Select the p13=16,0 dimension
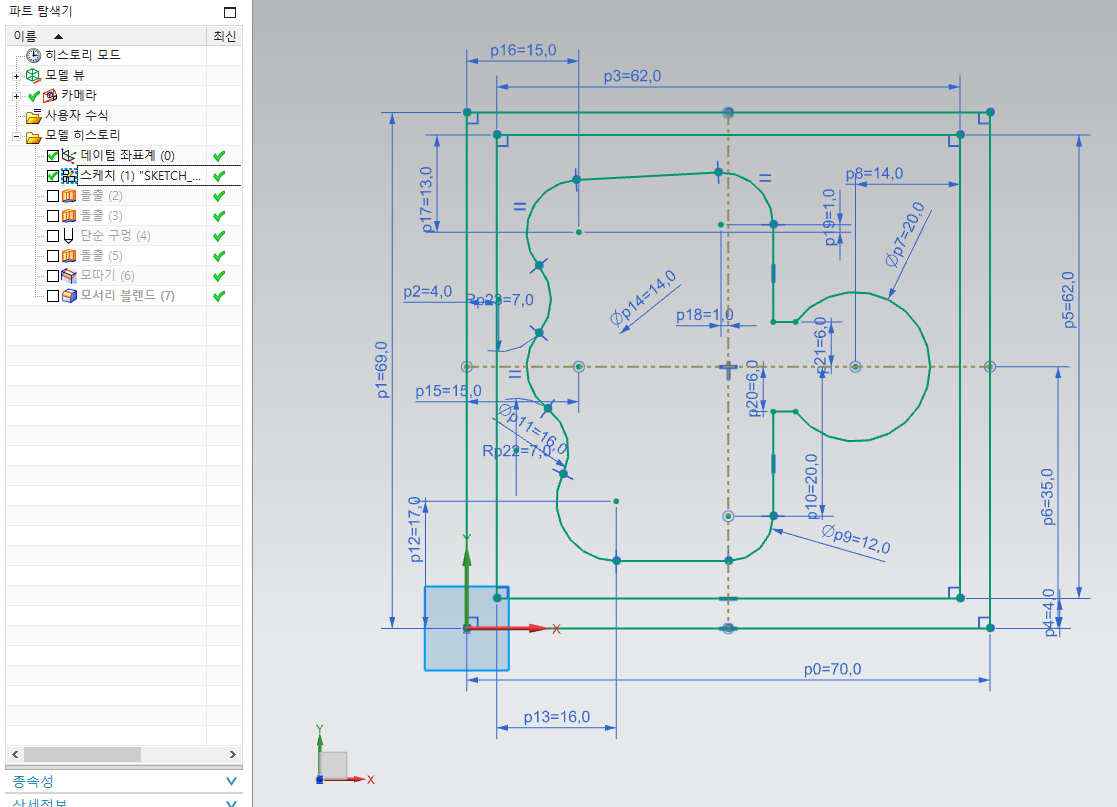Viewport: 1117px width, 807px height. (x=556, y=717)
